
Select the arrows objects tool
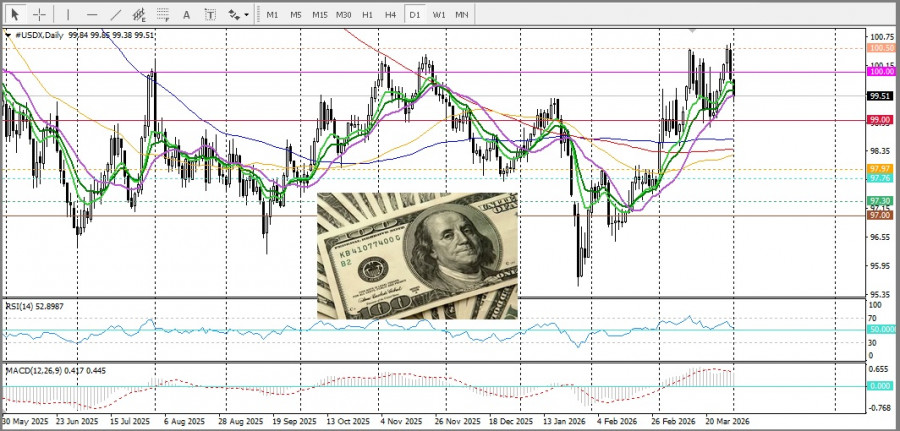pos(234,14)
